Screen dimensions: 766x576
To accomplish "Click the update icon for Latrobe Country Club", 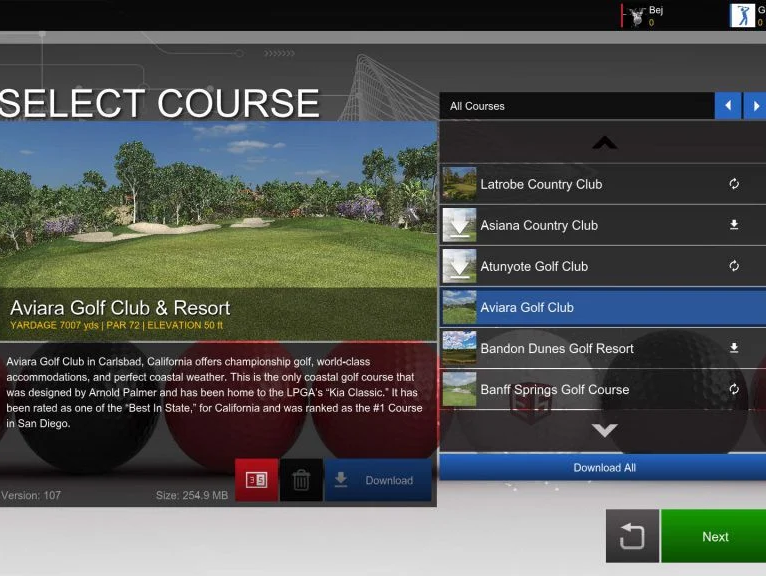I will pos(734,184).
